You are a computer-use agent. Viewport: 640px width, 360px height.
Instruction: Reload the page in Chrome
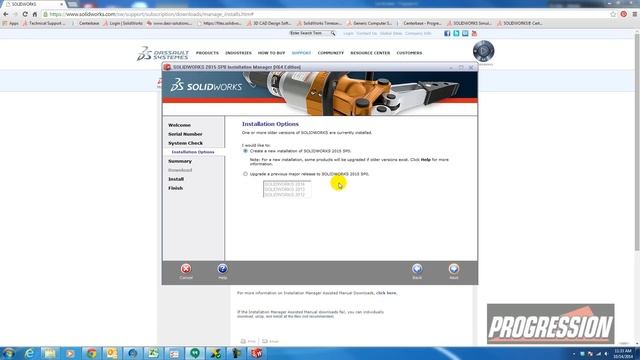[25, 14]
